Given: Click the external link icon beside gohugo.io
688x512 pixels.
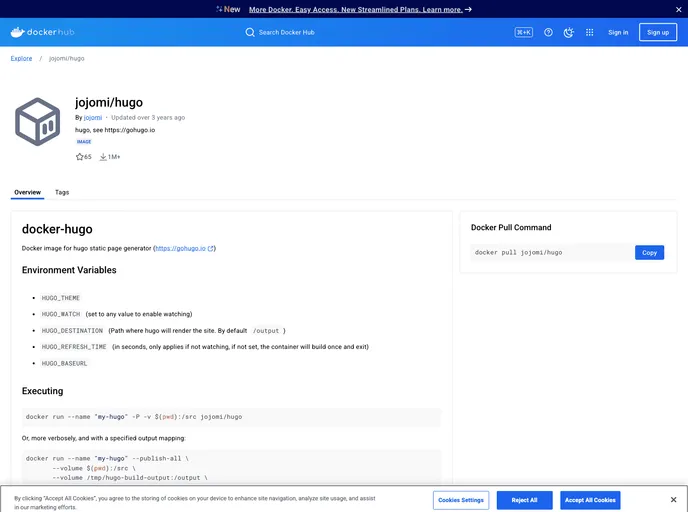Looking at the screenshot, I should (211, 248).
